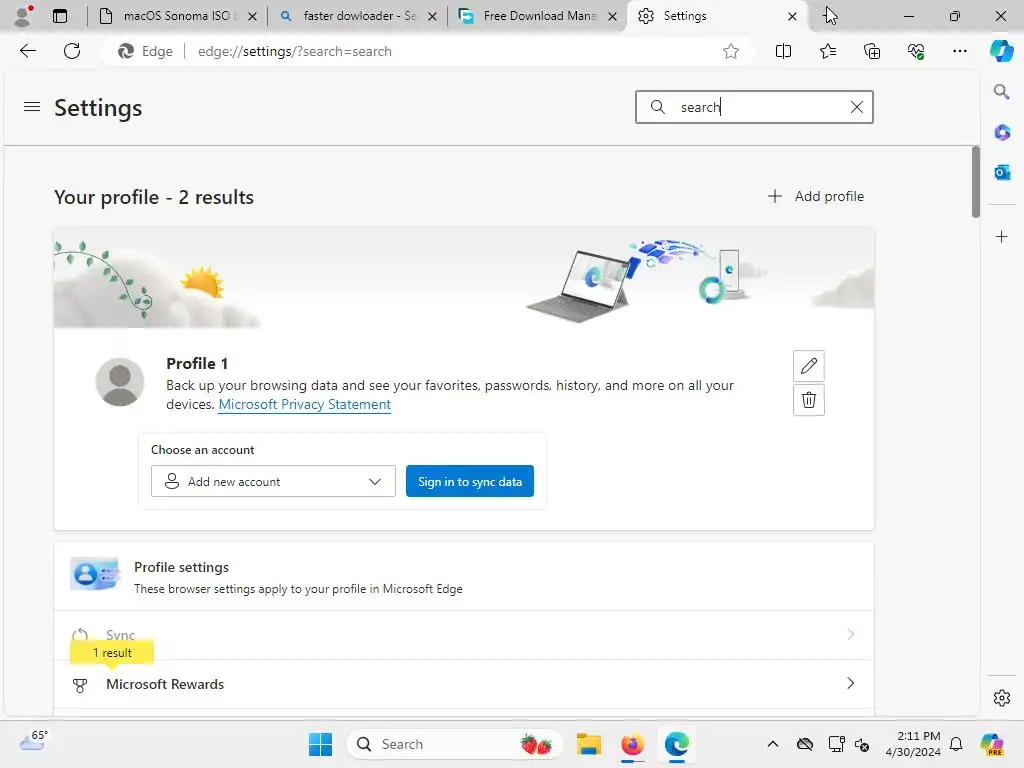Expand Sync settings row chevron

pos(850,634)
